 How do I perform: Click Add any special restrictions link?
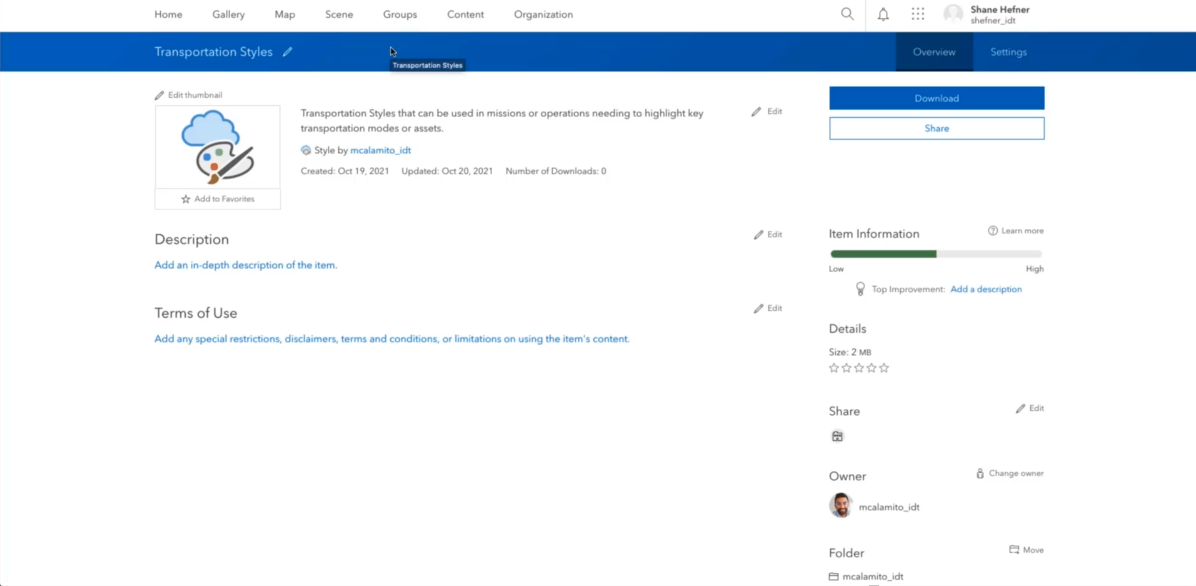coord(392,339)
